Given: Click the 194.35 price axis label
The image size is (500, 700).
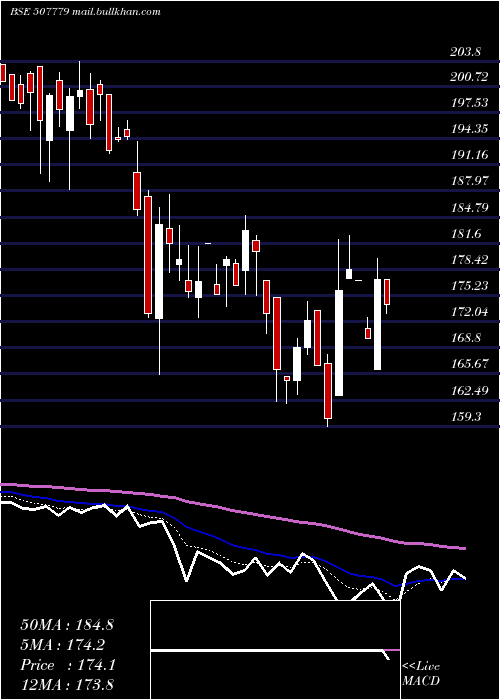Looking at the screenshot, I should point(469,129).
